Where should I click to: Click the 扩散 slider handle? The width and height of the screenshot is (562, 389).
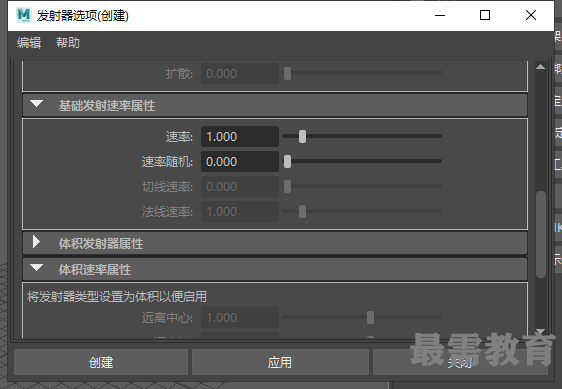[x=287, y=73]
